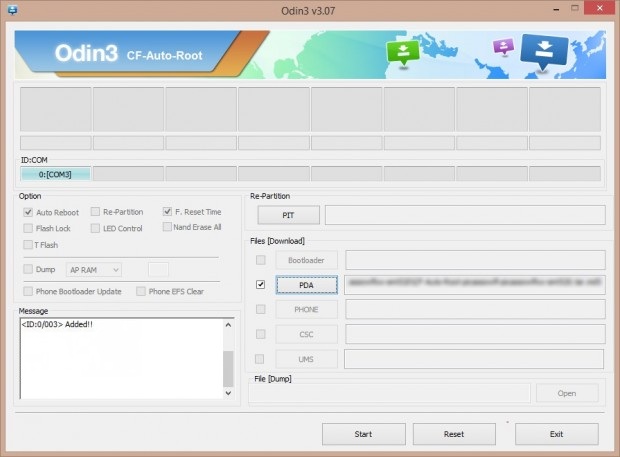Open the AP RAM dropdown

93,269
